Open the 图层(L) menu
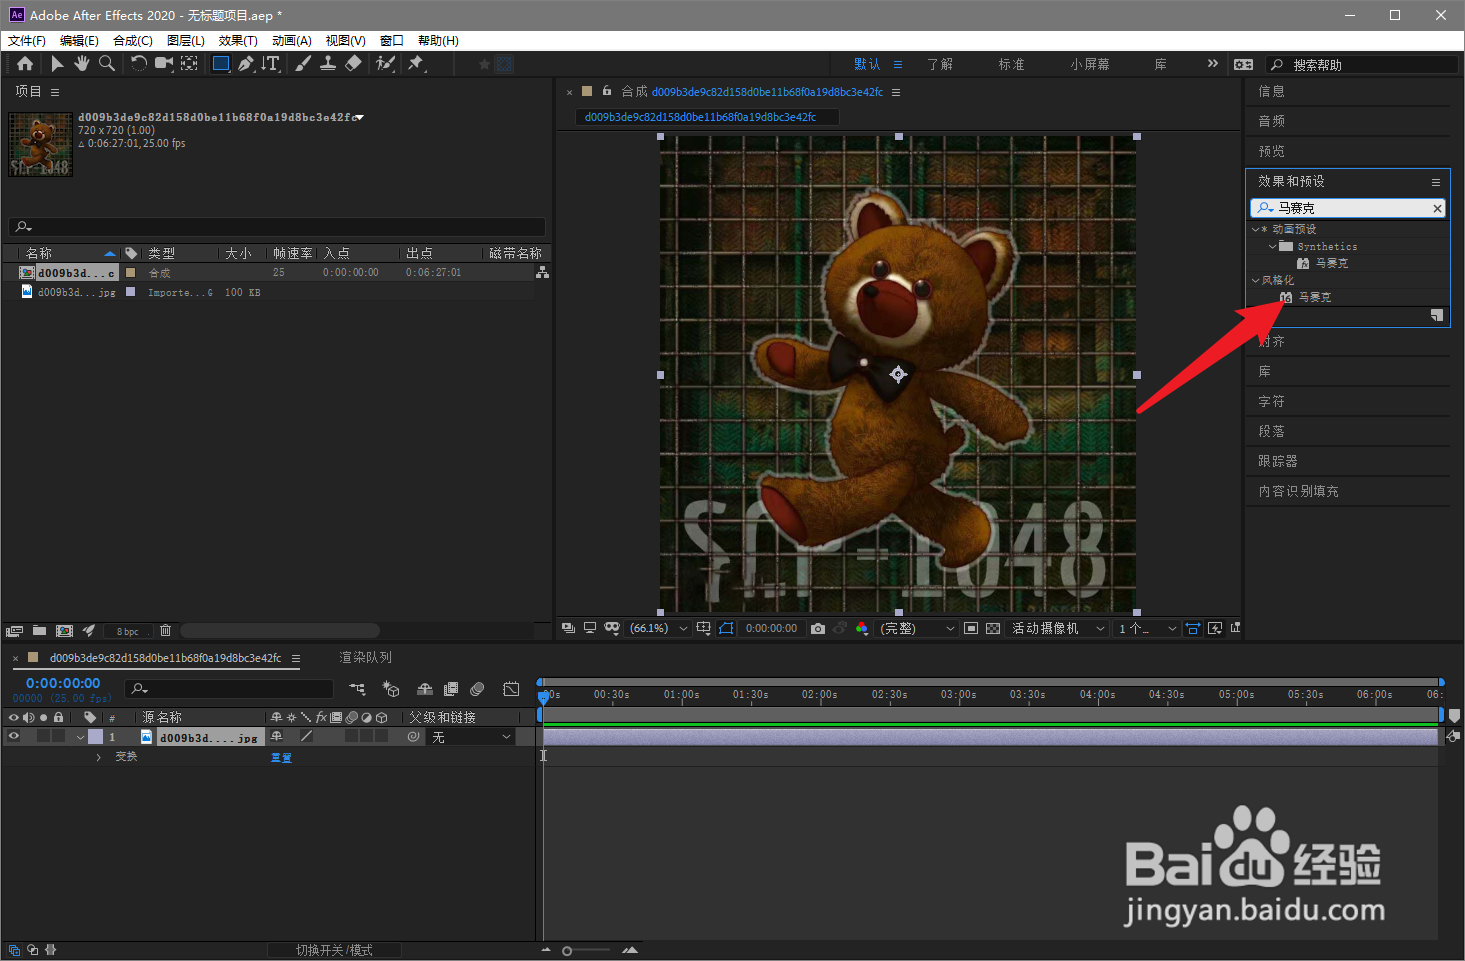 (x=186, y=40)
